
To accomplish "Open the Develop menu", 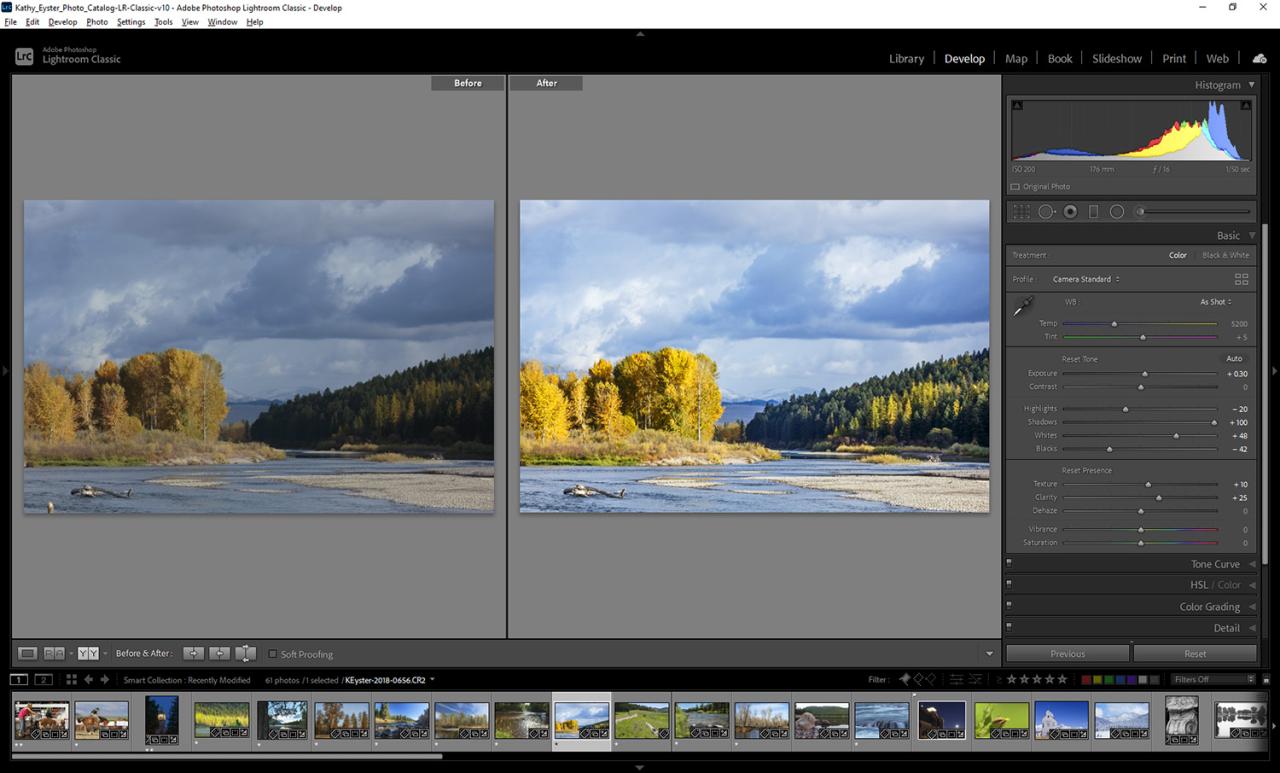I will click(x=62, y=22).
